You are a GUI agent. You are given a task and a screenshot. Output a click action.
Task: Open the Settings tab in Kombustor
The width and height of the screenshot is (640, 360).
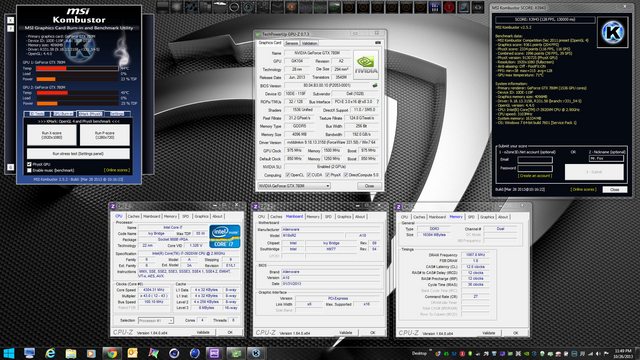point(117,114)
